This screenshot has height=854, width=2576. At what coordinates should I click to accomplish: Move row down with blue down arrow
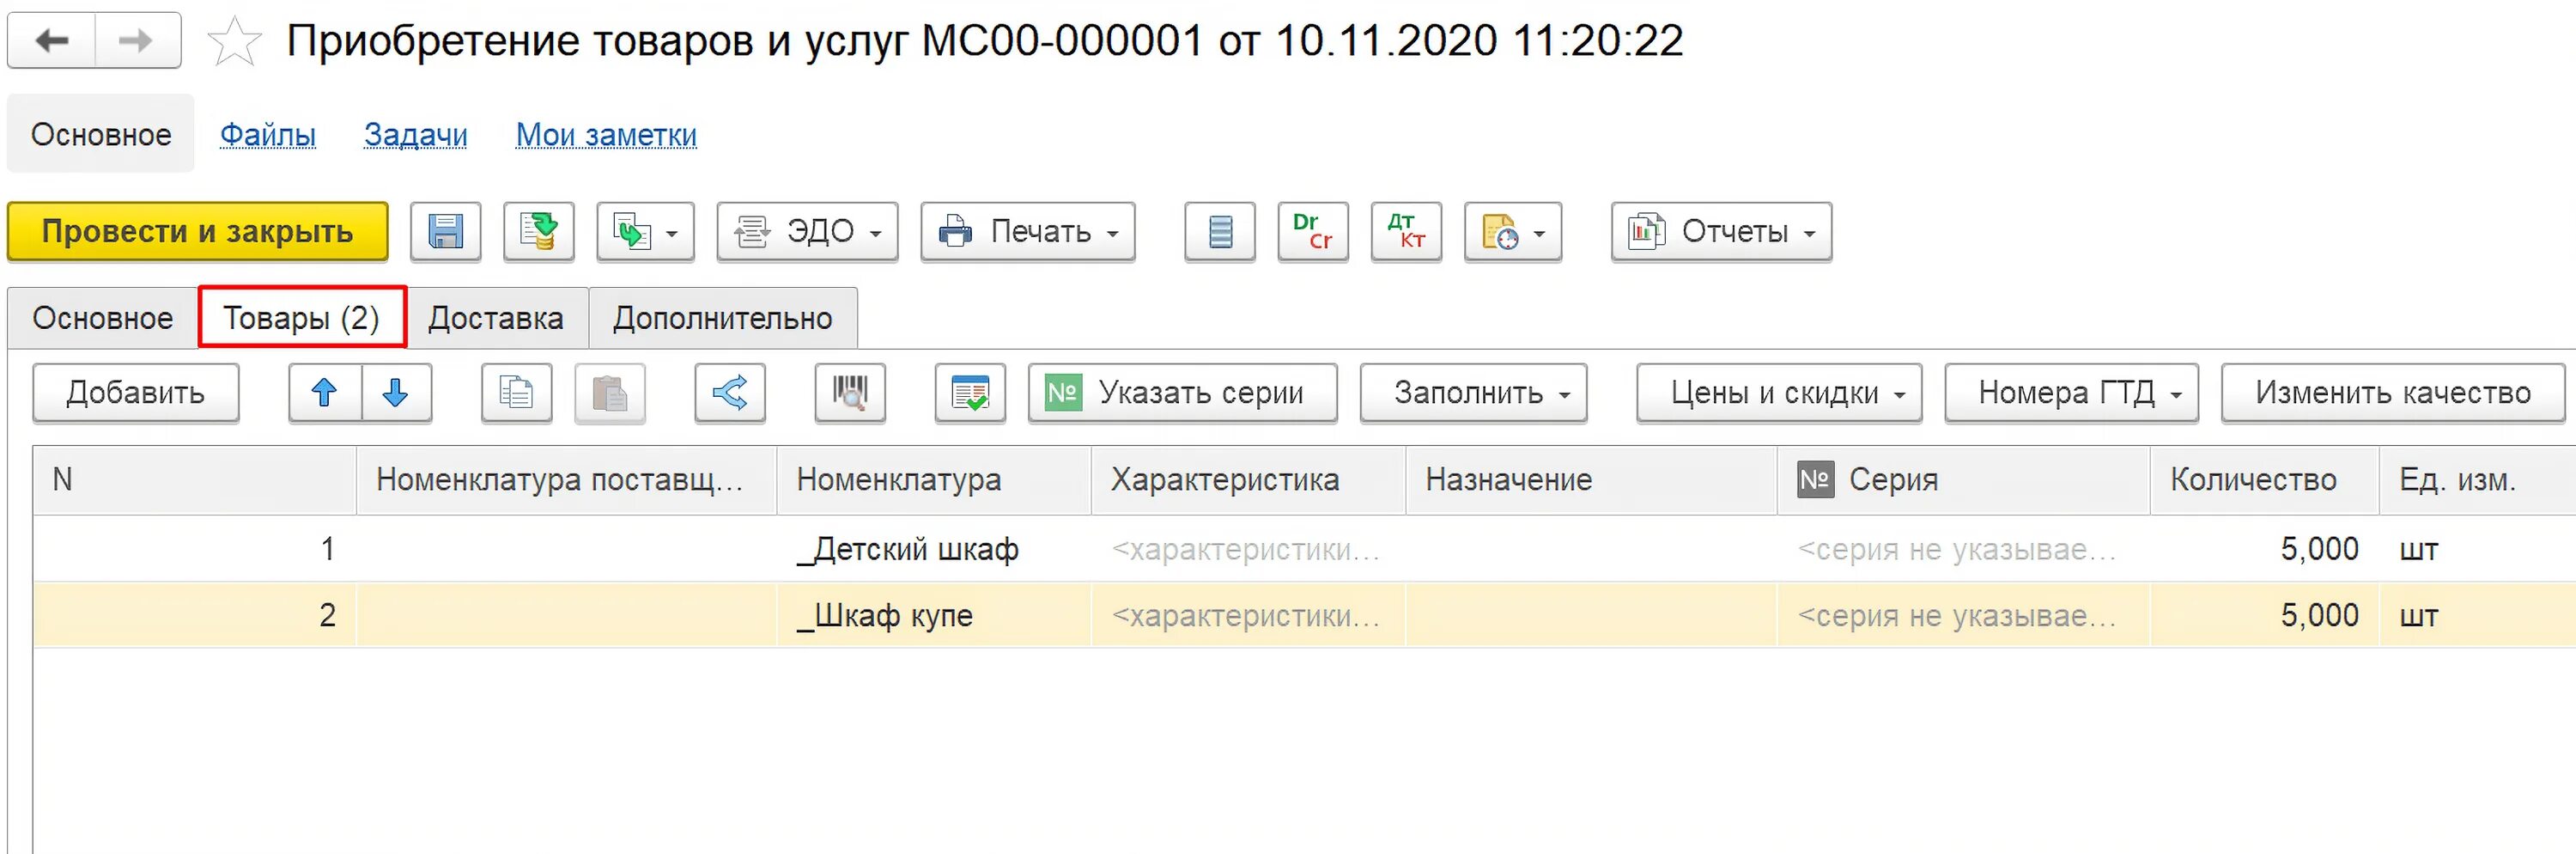[396, 393]
